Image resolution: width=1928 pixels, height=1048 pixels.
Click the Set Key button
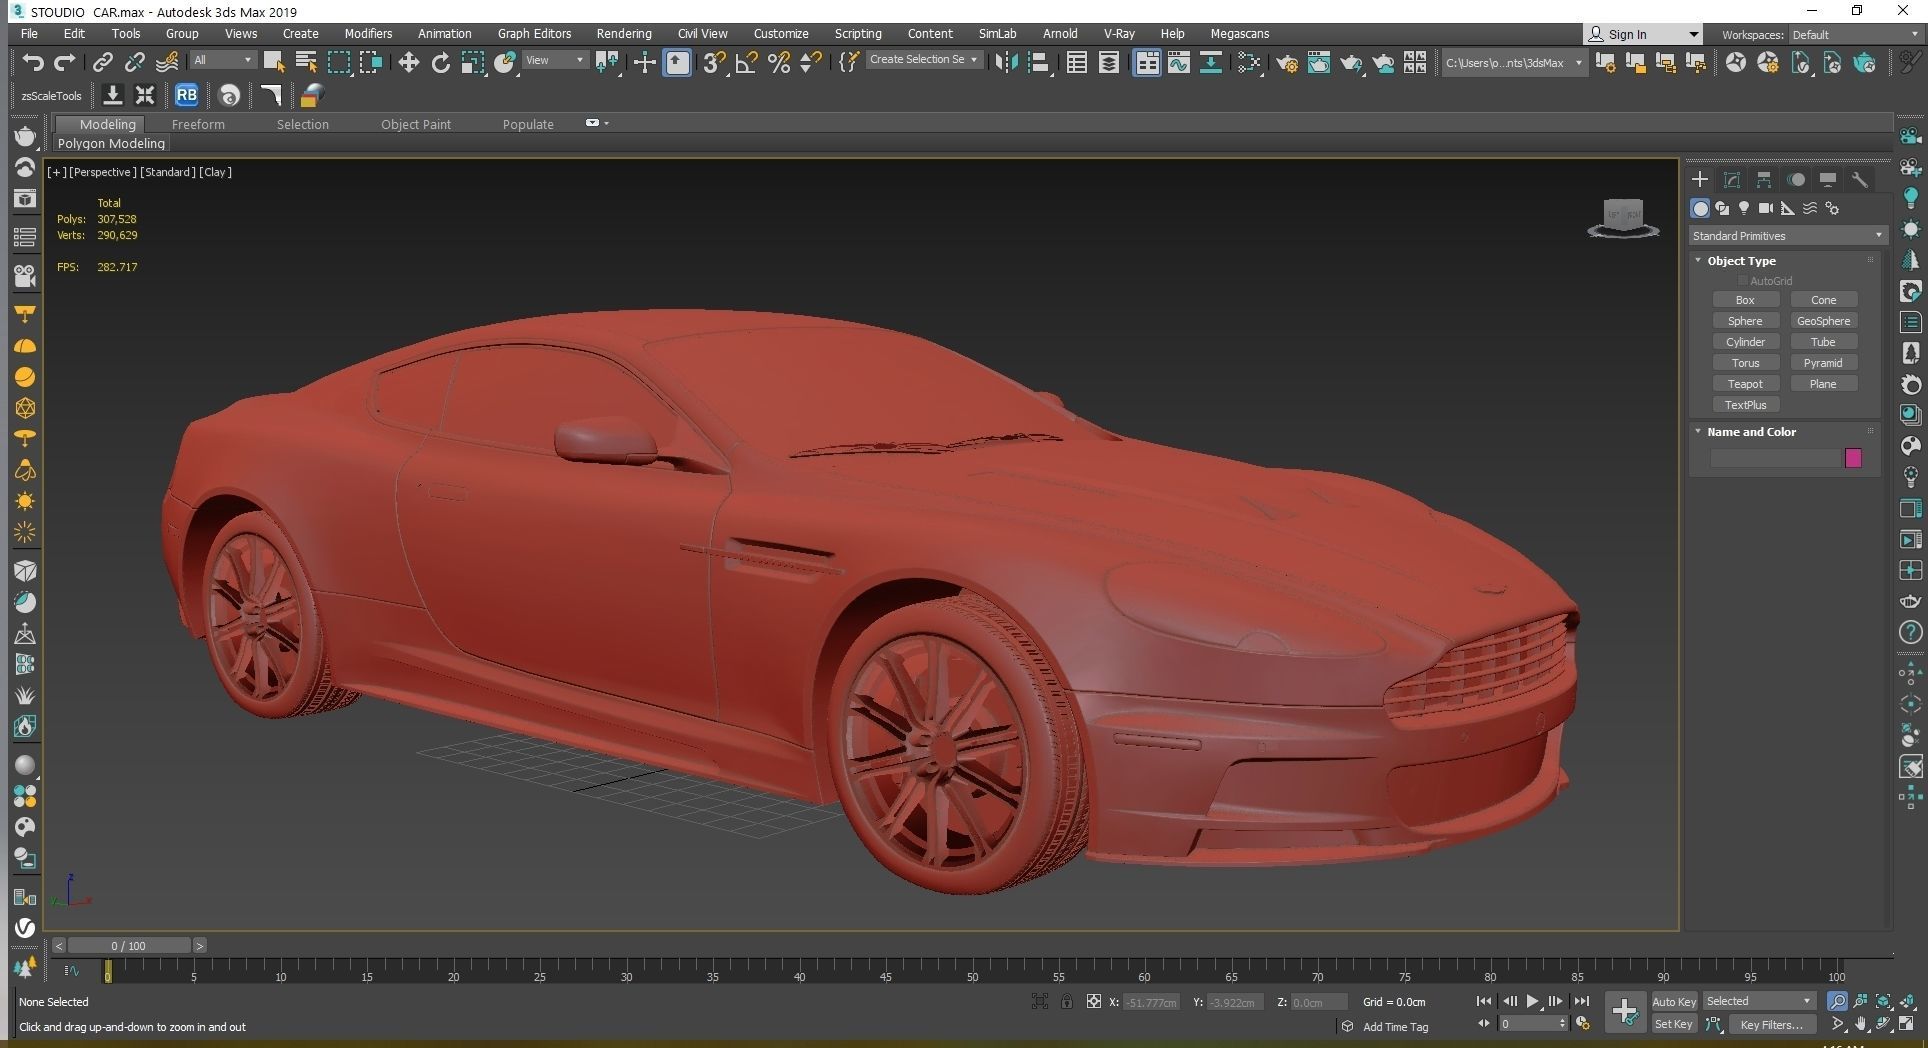[x=1674, y=1024]
